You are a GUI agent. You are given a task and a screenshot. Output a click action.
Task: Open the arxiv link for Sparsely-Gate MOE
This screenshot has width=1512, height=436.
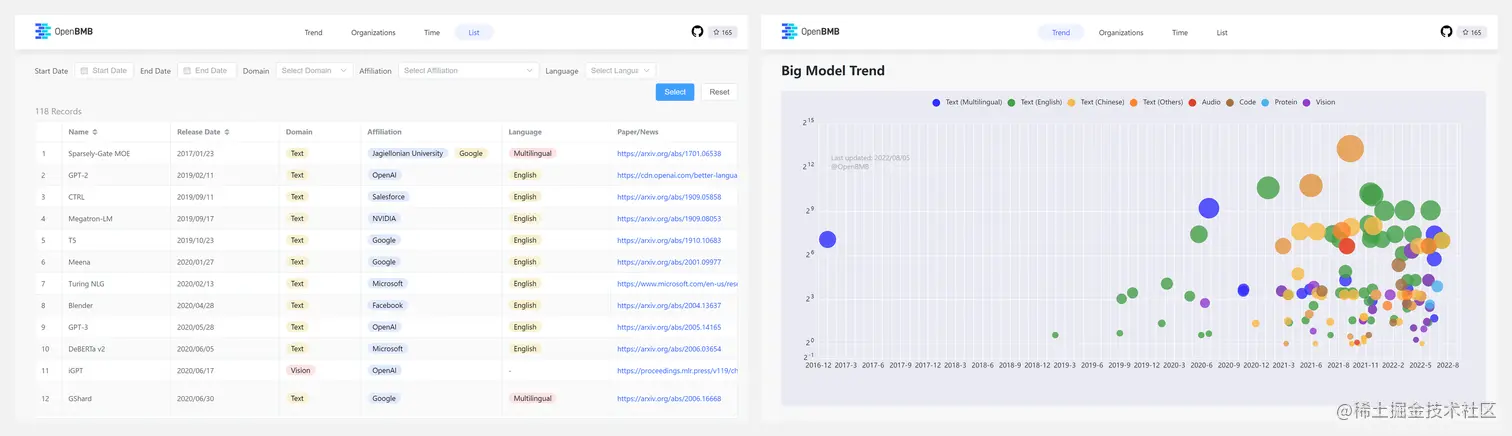click(x=669, y=154)
